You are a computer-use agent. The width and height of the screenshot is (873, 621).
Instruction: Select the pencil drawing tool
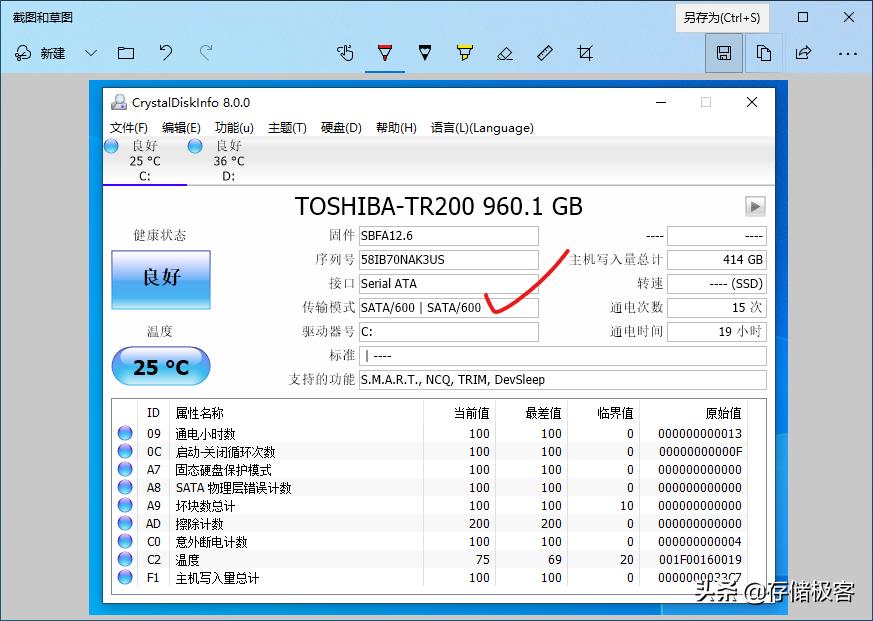coord(425,53)
